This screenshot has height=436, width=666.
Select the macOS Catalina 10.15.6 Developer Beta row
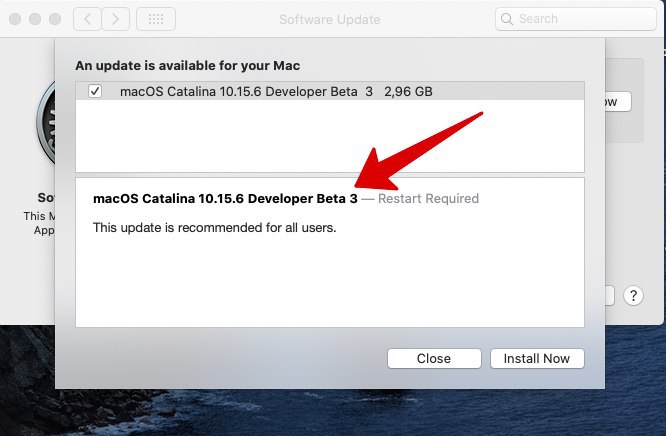click(x=330, y=91)
